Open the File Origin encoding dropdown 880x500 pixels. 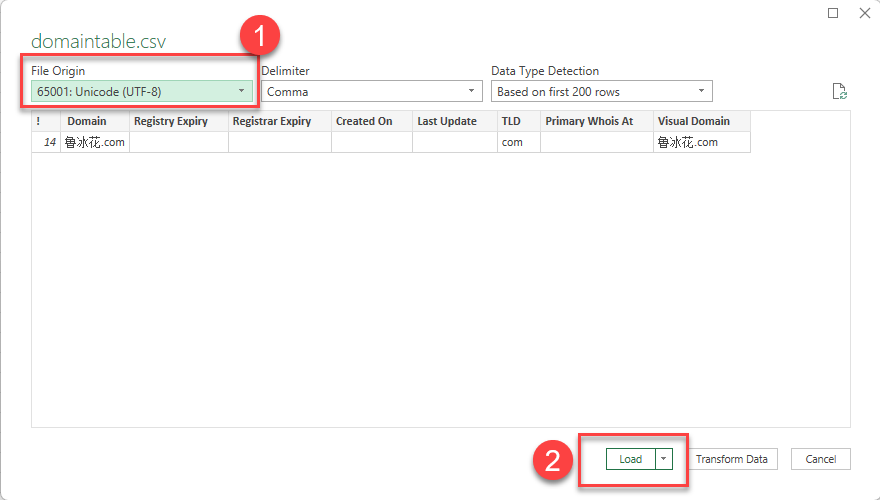point(141,91)
